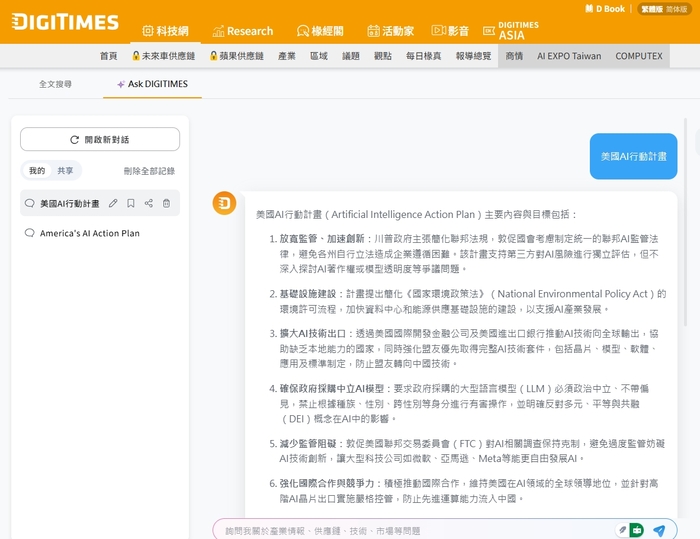The width and height of the screenshot is (700, 539).
Task: Send message with paper plane icon
Action: coord(659,531)
